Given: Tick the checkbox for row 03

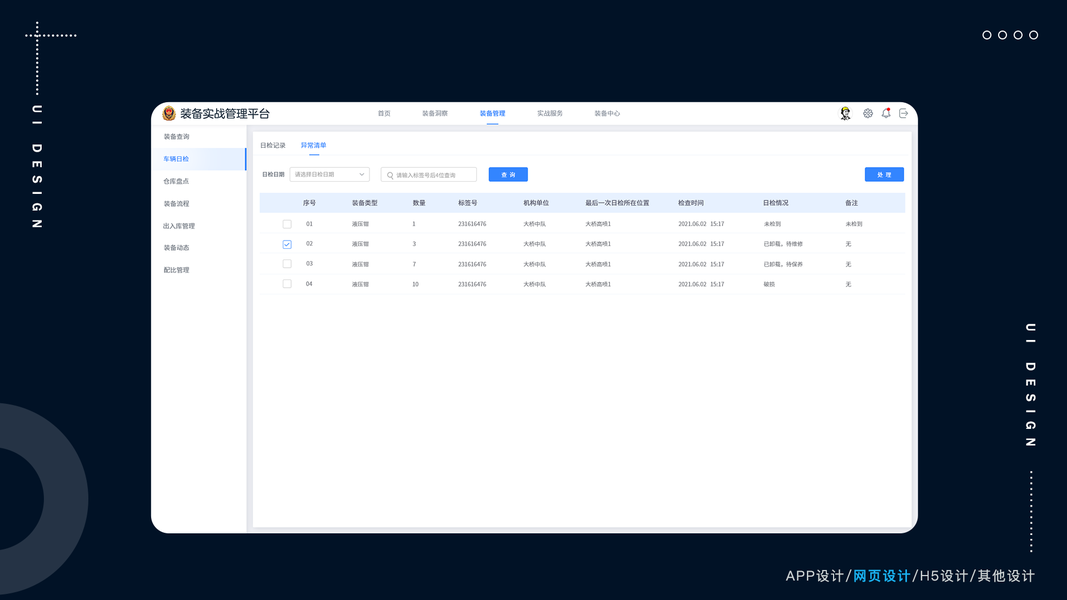Looking at the screenshot, I should 287,264.
